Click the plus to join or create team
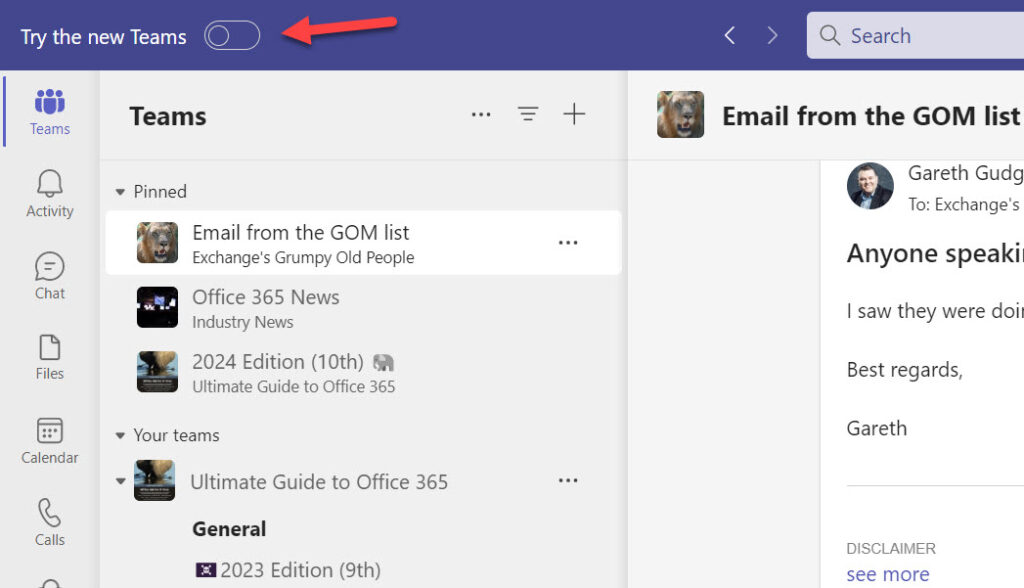 [x=574, y=114]
